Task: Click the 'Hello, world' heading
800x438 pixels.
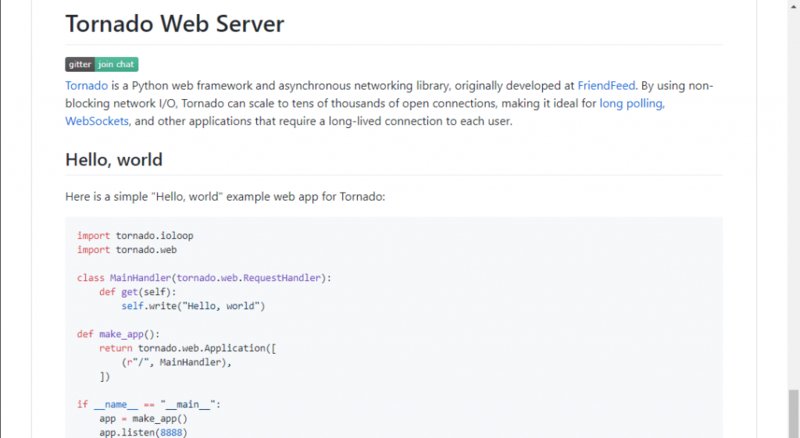Action: [x=114, y=160]
